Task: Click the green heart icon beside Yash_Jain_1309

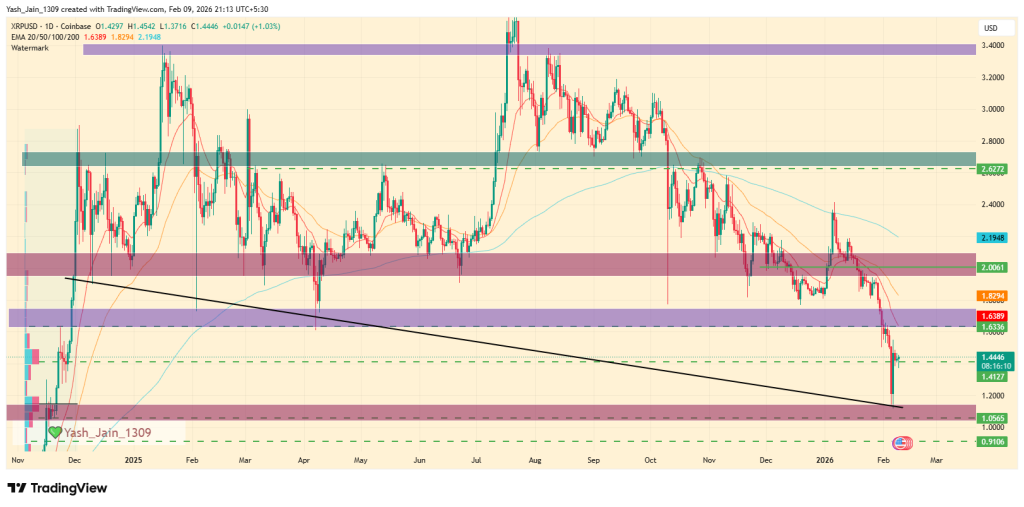Action: click(x=55, y=432)
